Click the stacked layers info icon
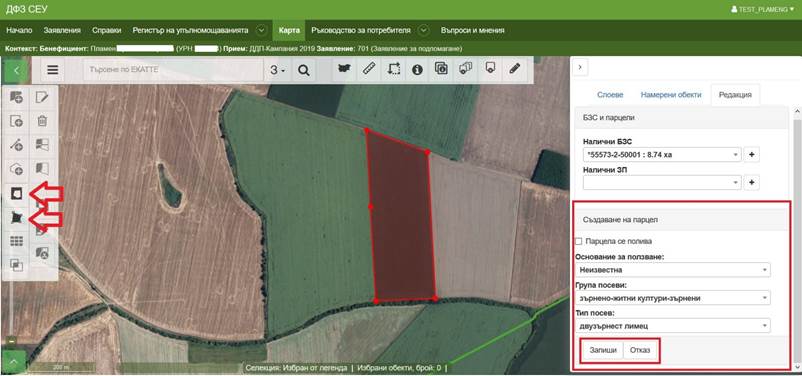This screenshot has height=376, width=802. point(441,69)
